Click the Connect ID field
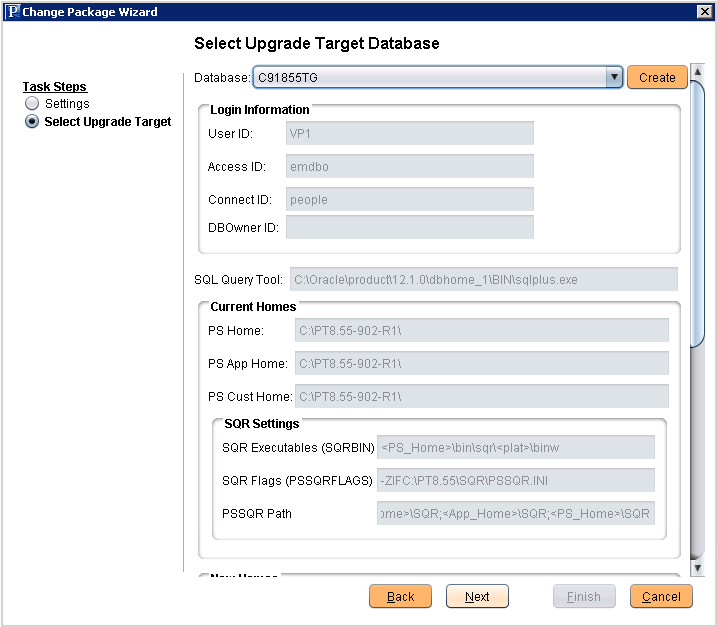 click(x=410, y=199)
